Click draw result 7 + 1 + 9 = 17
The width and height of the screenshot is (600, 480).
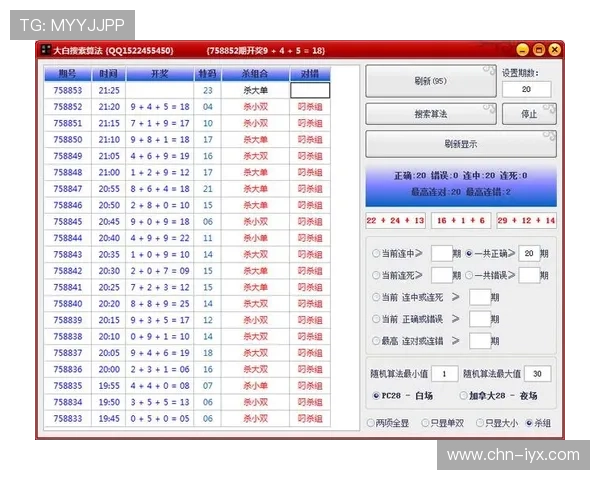[x=160, y=123]
